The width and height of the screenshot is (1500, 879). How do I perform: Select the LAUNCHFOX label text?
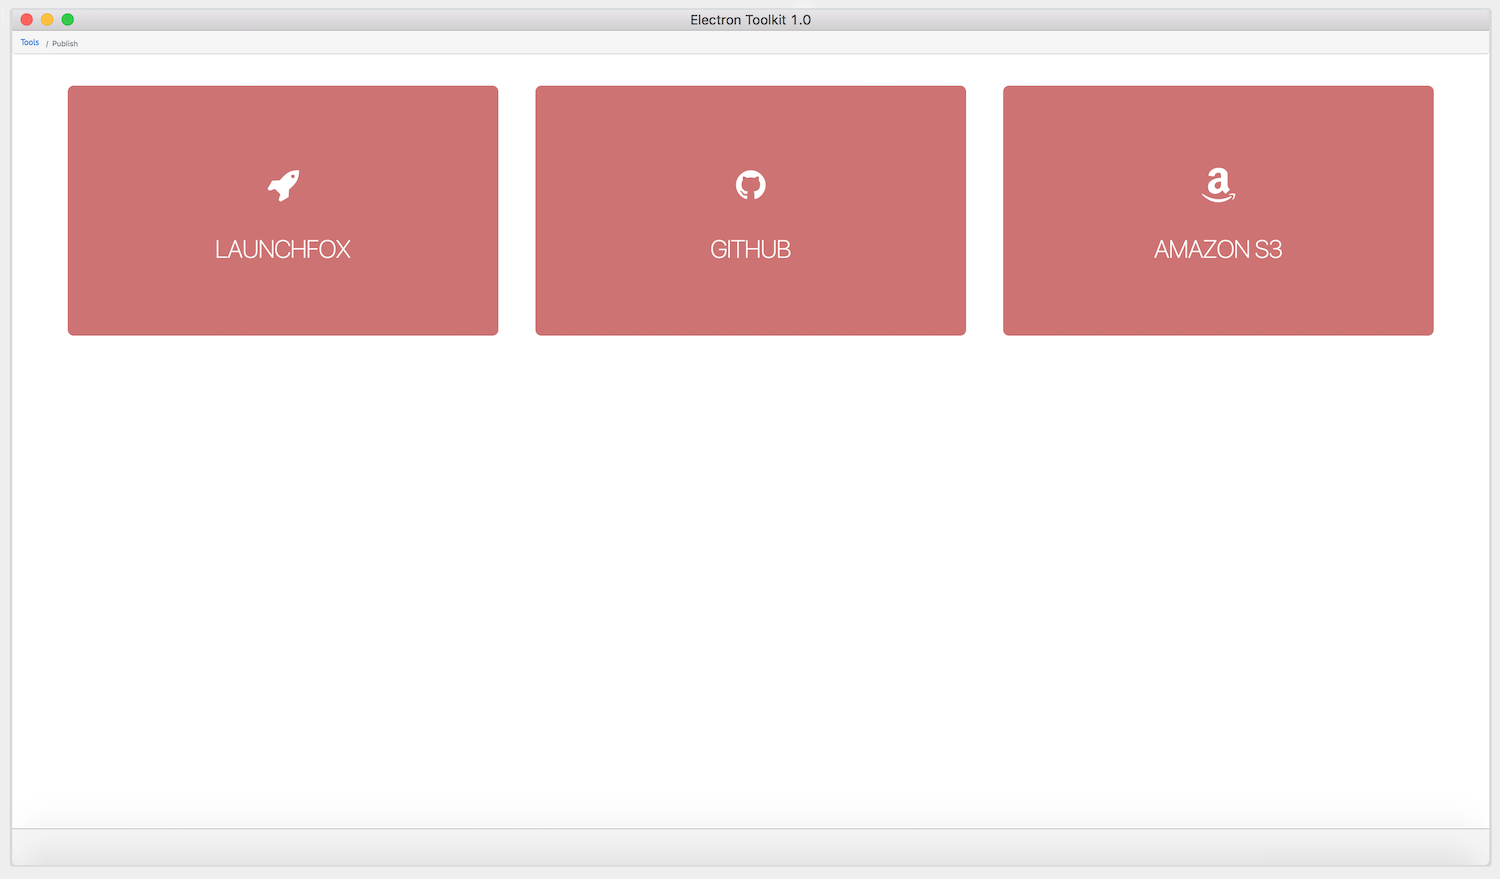click(283, 249)
